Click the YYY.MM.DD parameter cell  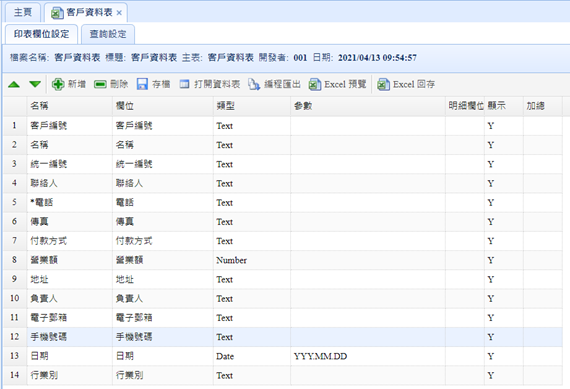coord(368,356)
